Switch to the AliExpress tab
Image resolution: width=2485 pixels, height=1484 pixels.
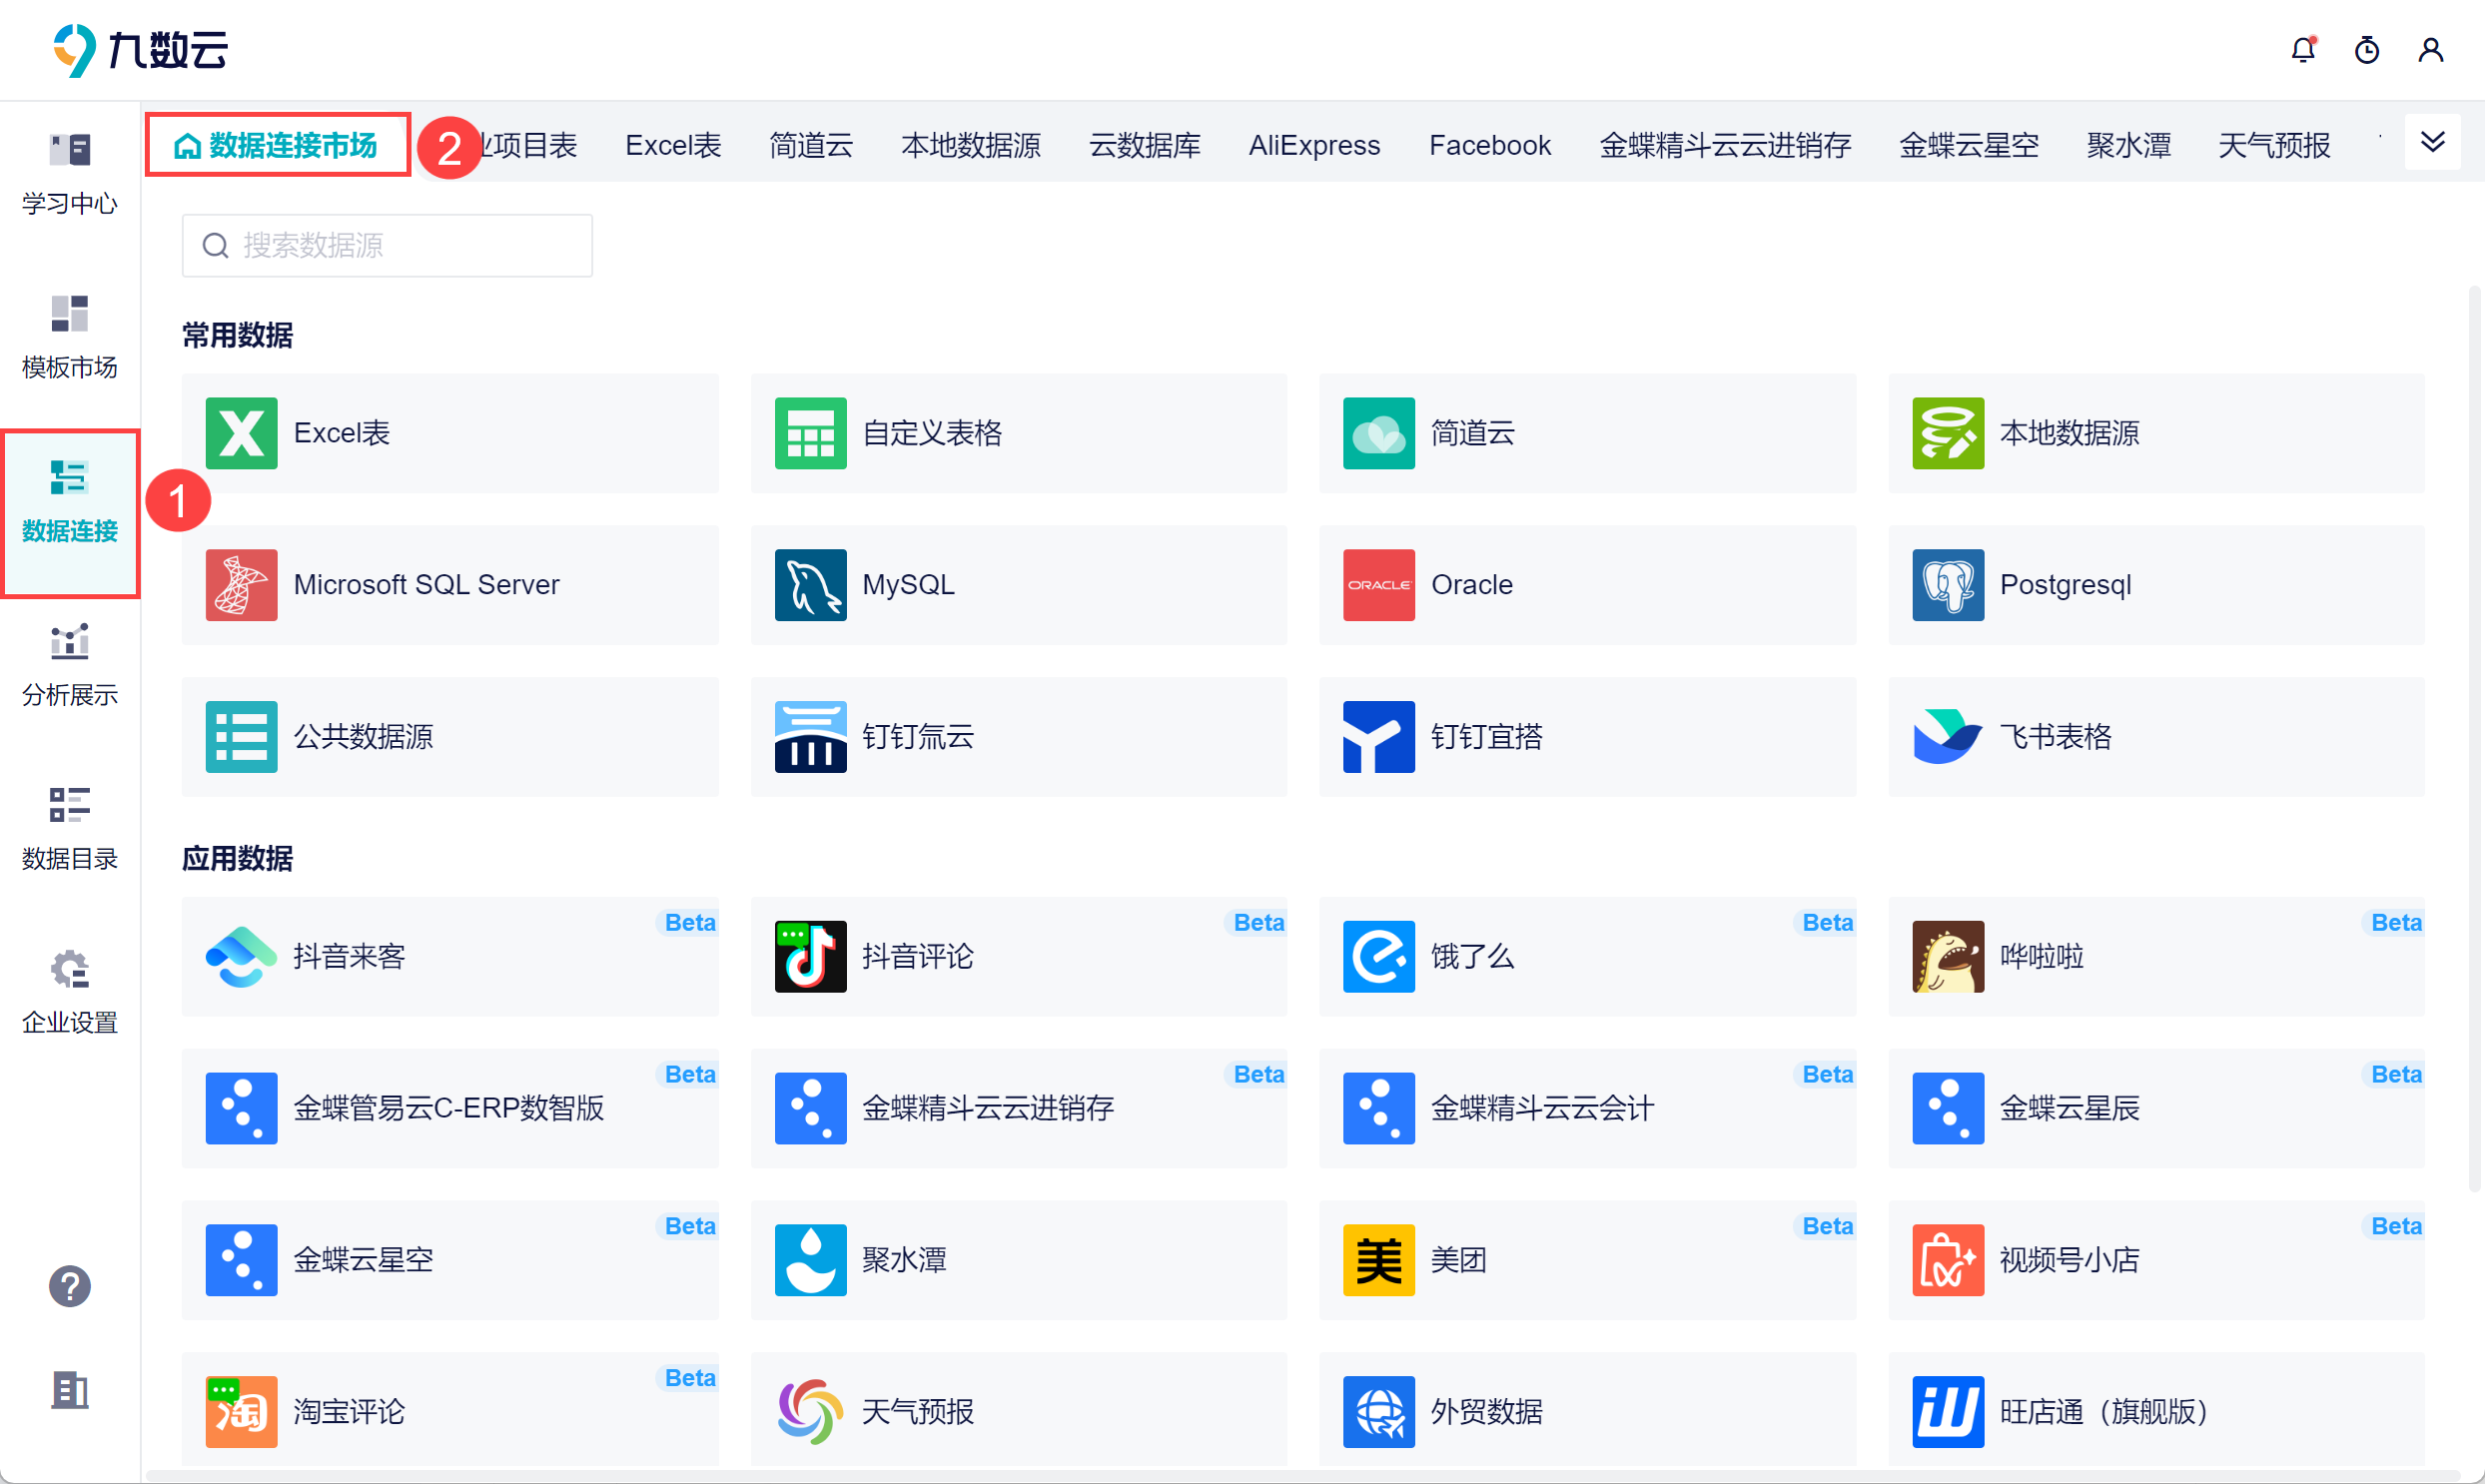(1314, 146)
